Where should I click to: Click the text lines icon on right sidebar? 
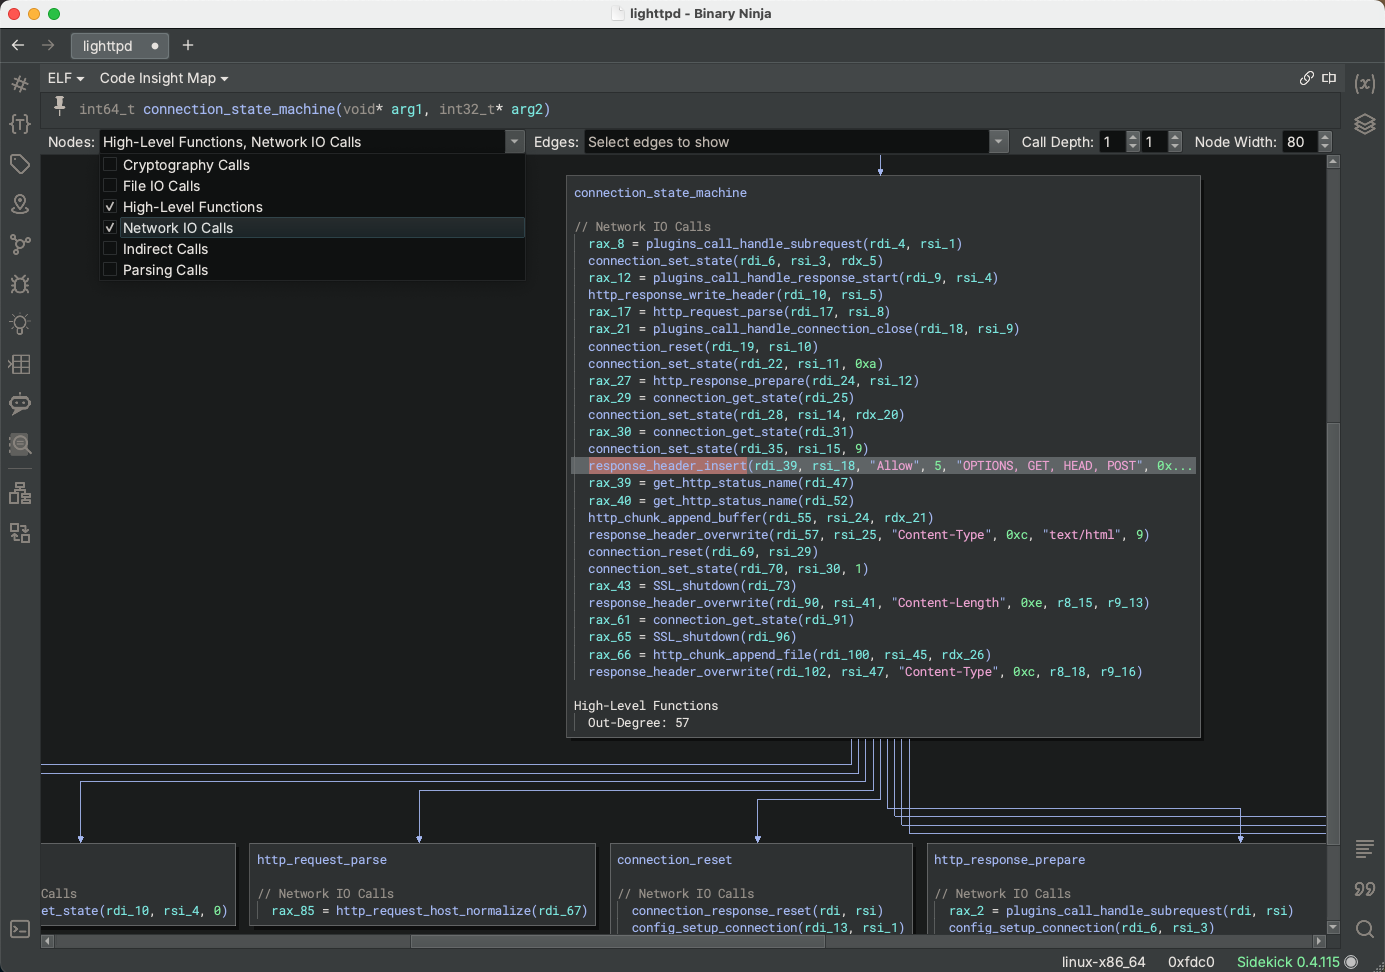coord(1365,849)
